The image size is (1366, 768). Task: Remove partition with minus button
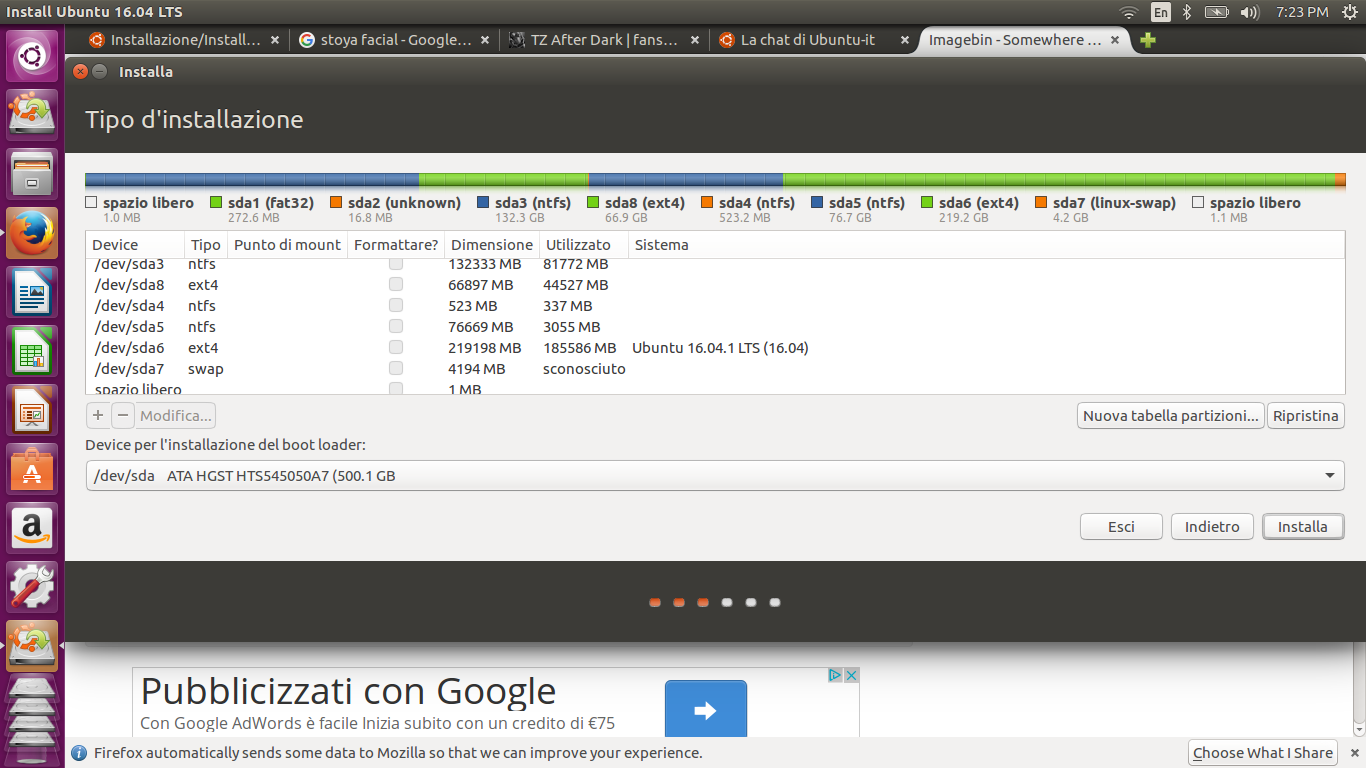(x=123, y=415)
